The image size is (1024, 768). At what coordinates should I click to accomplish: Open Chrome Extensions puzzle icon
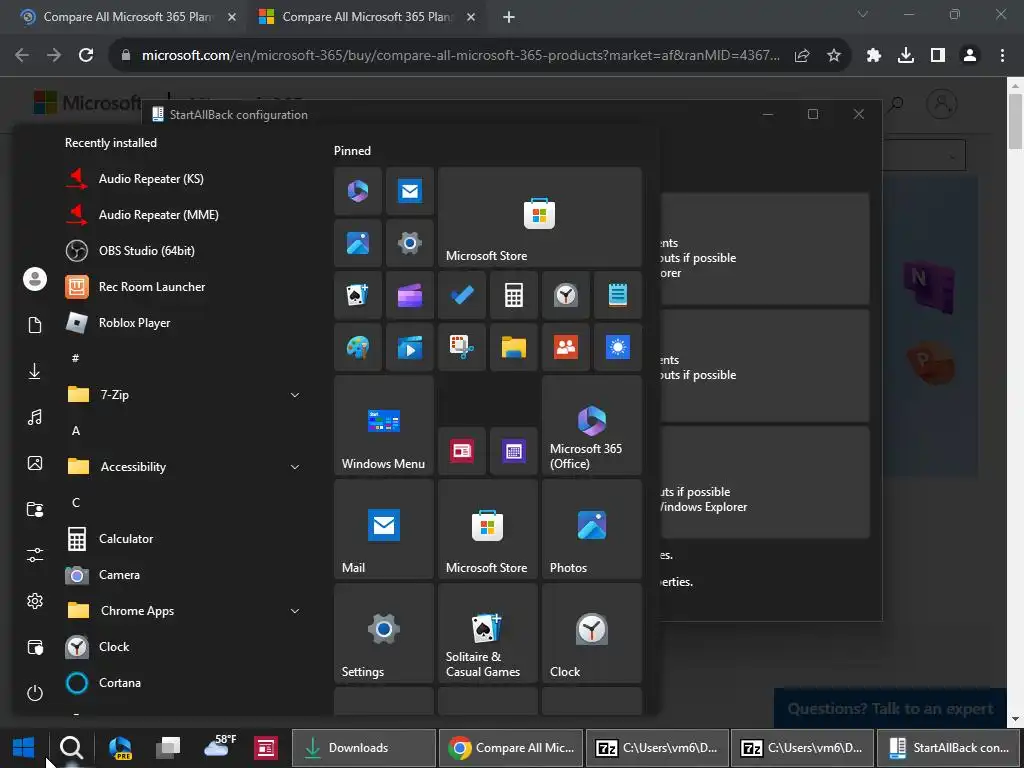874,56
